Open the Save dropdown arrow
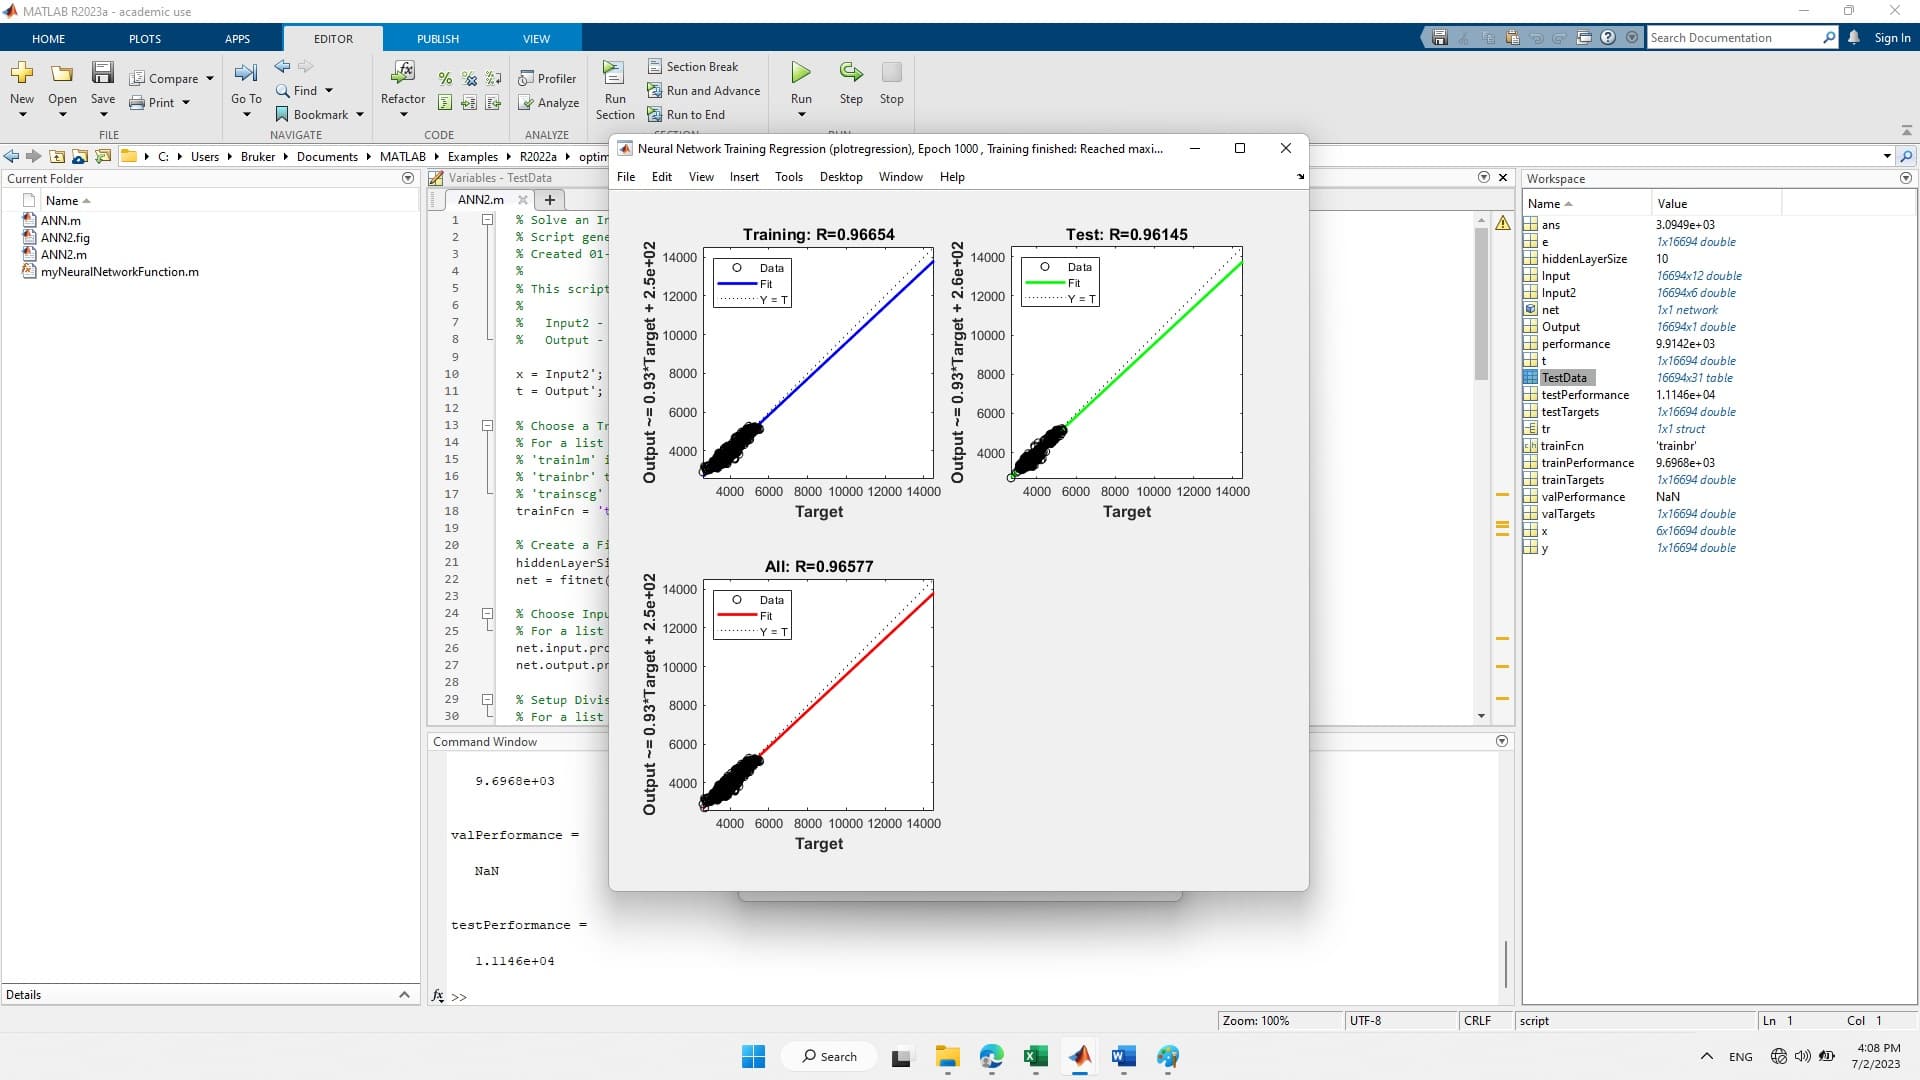Screen dimensions: 1920x1080 (x=102, y=115)
